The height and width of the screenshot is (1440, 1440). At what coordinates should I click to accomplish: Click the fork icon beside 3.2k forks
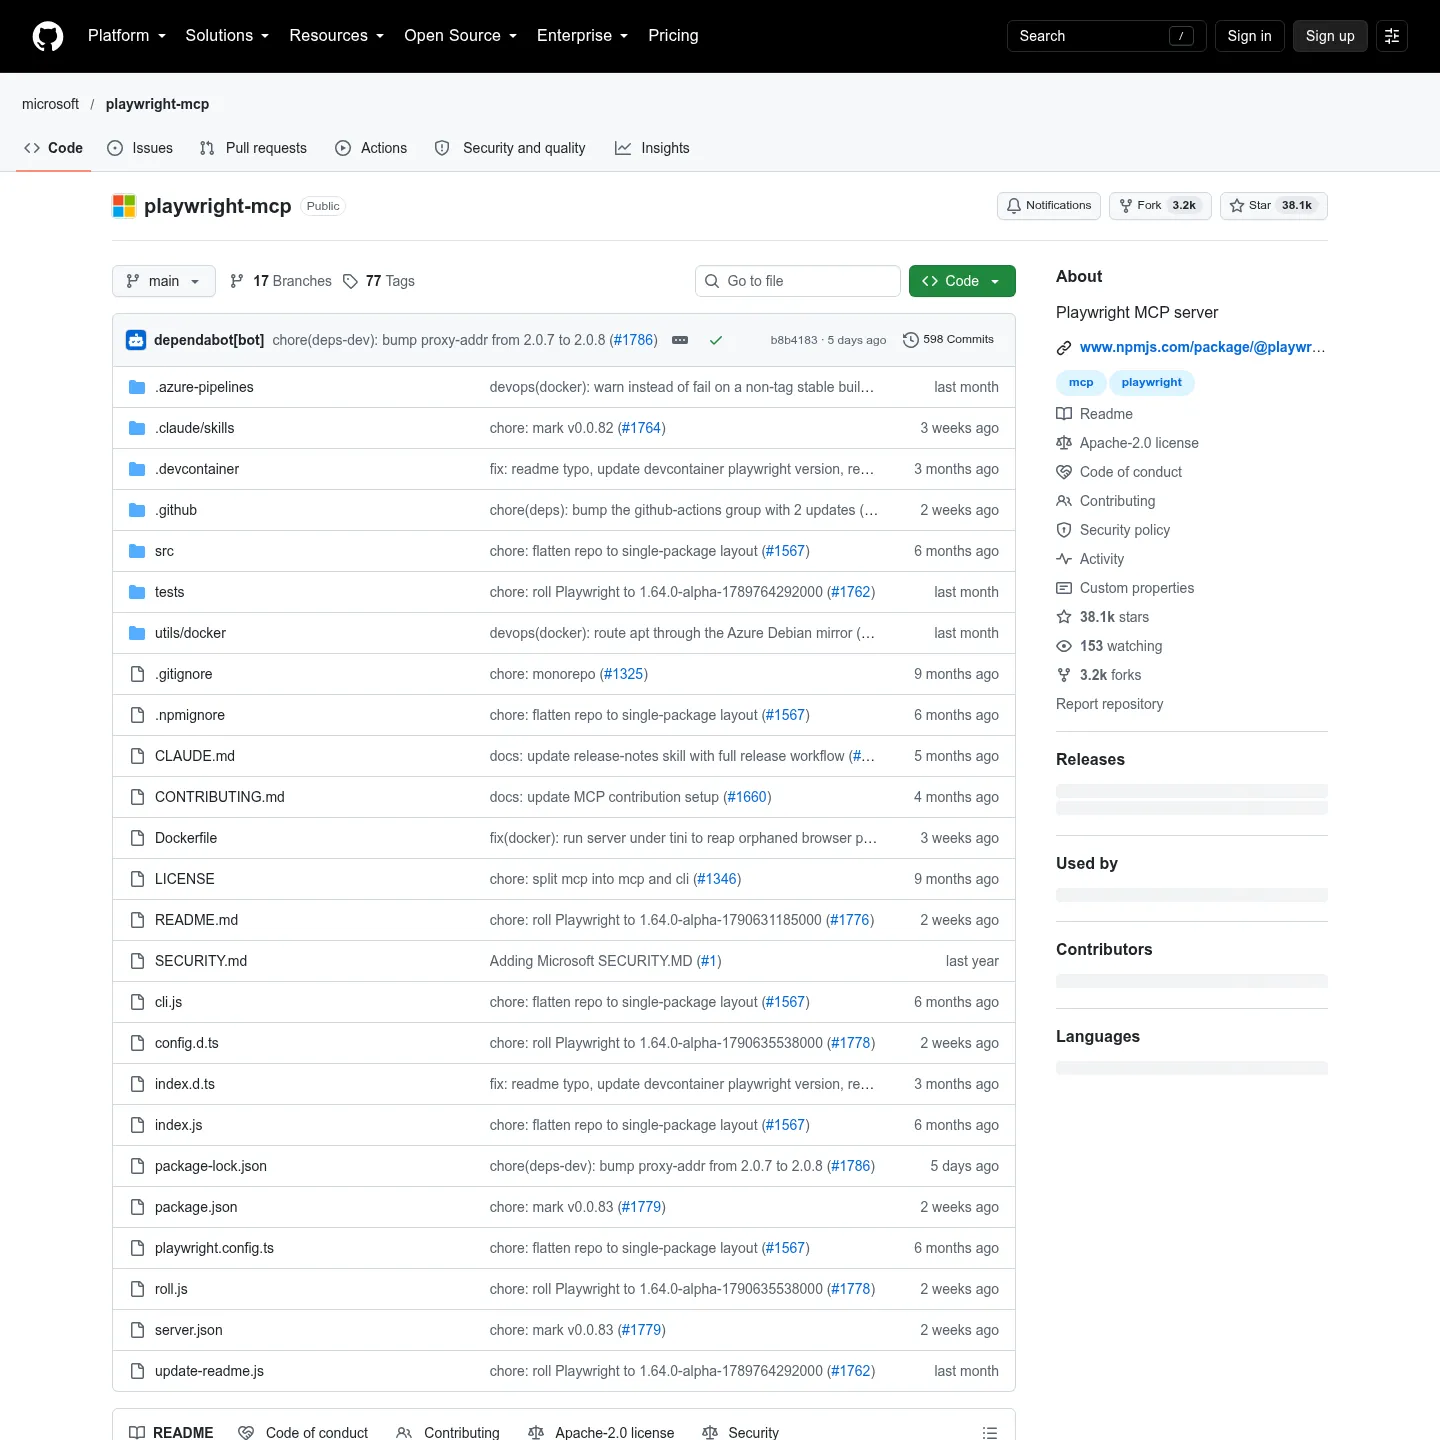pyautogui.click(x=1064, y=675)
